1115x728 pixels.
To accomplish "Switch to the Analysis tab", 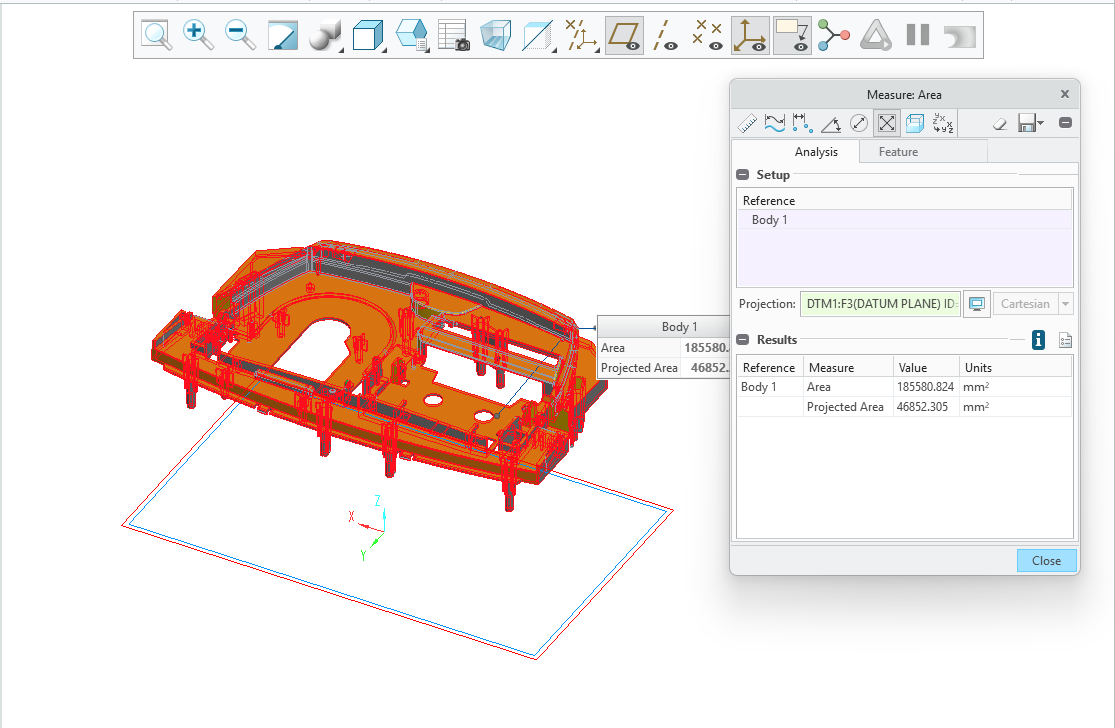I will pyautogui.click(x=816, y=152).
